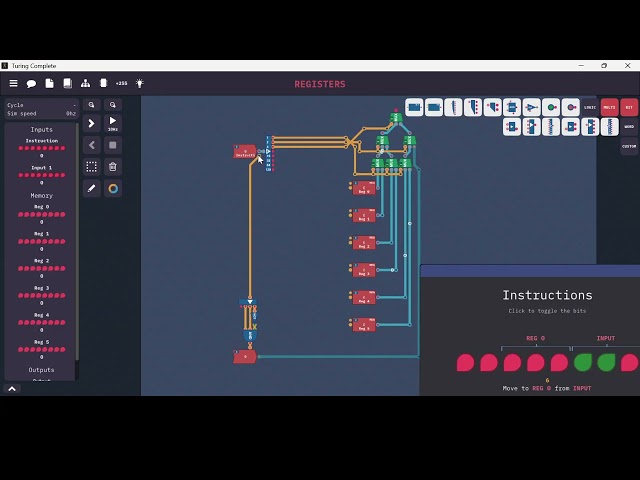The image size is (640, 480).
Task: Open the wire color ring picker
Action: 113,188
